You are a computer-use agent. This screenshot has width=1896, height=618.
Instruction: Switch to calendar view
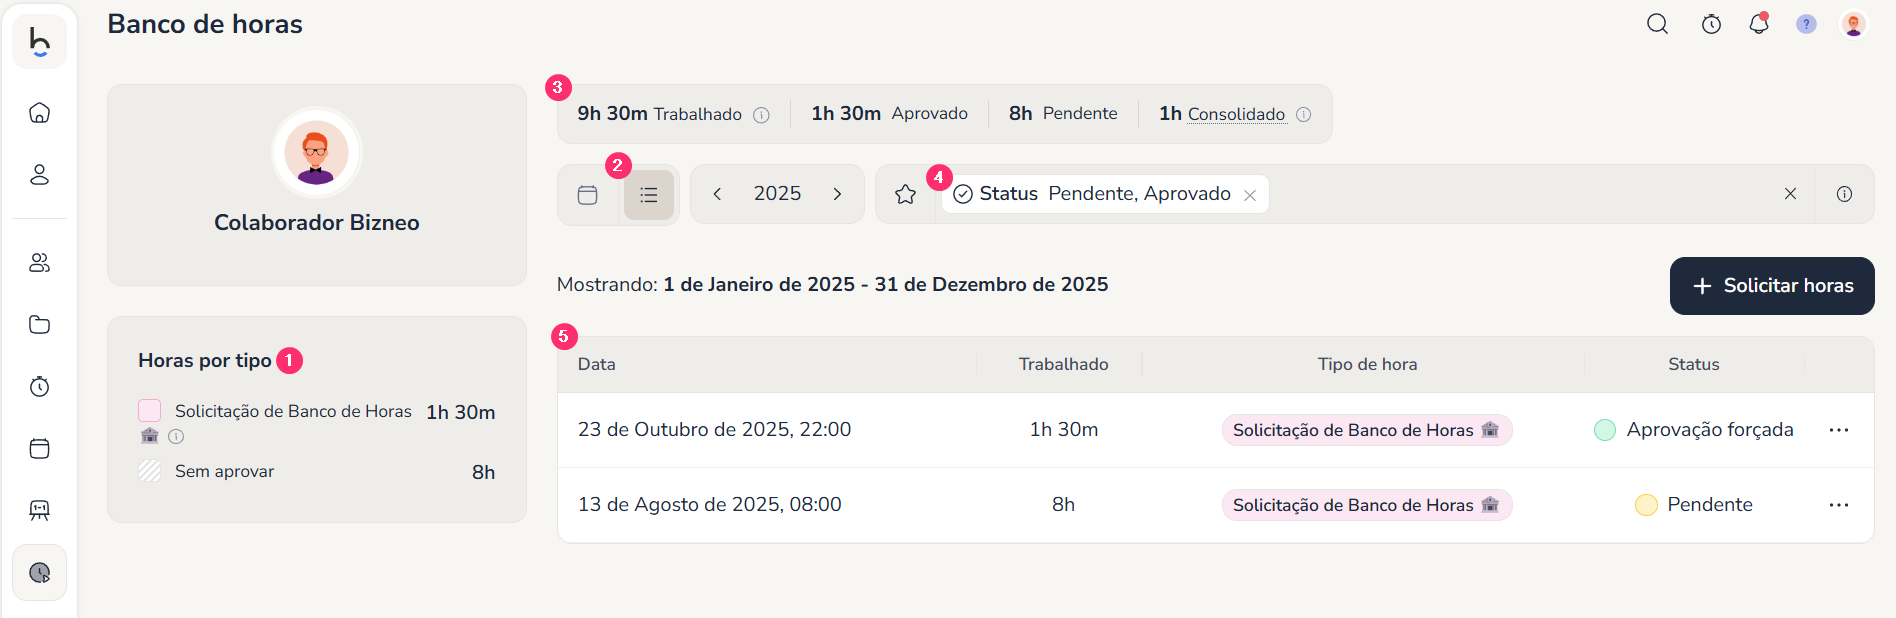click(x=588, y=195)
